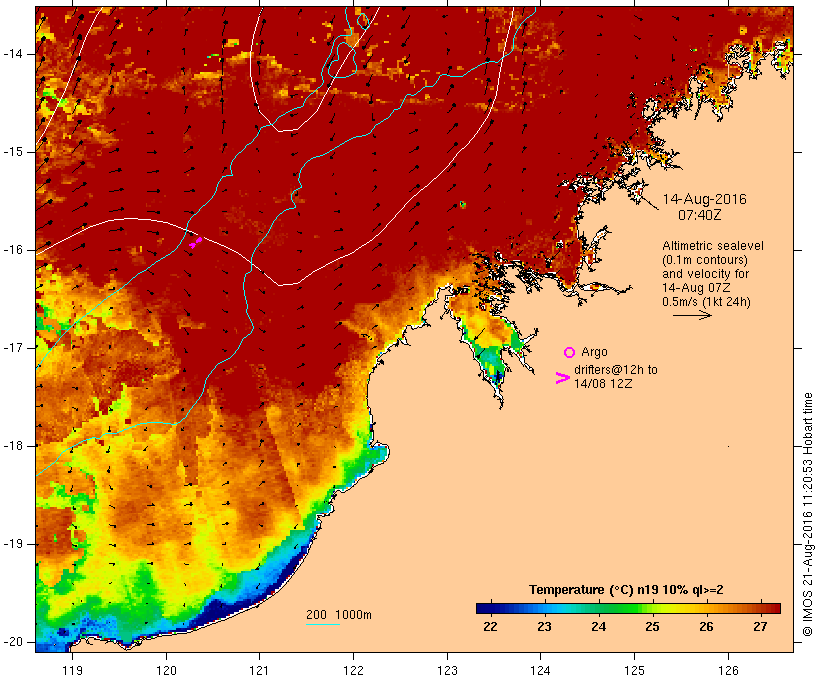Viewport: 820px width, 680px height.
Task: Click the longitude axis label 124
Action: (x=540, y=670)
